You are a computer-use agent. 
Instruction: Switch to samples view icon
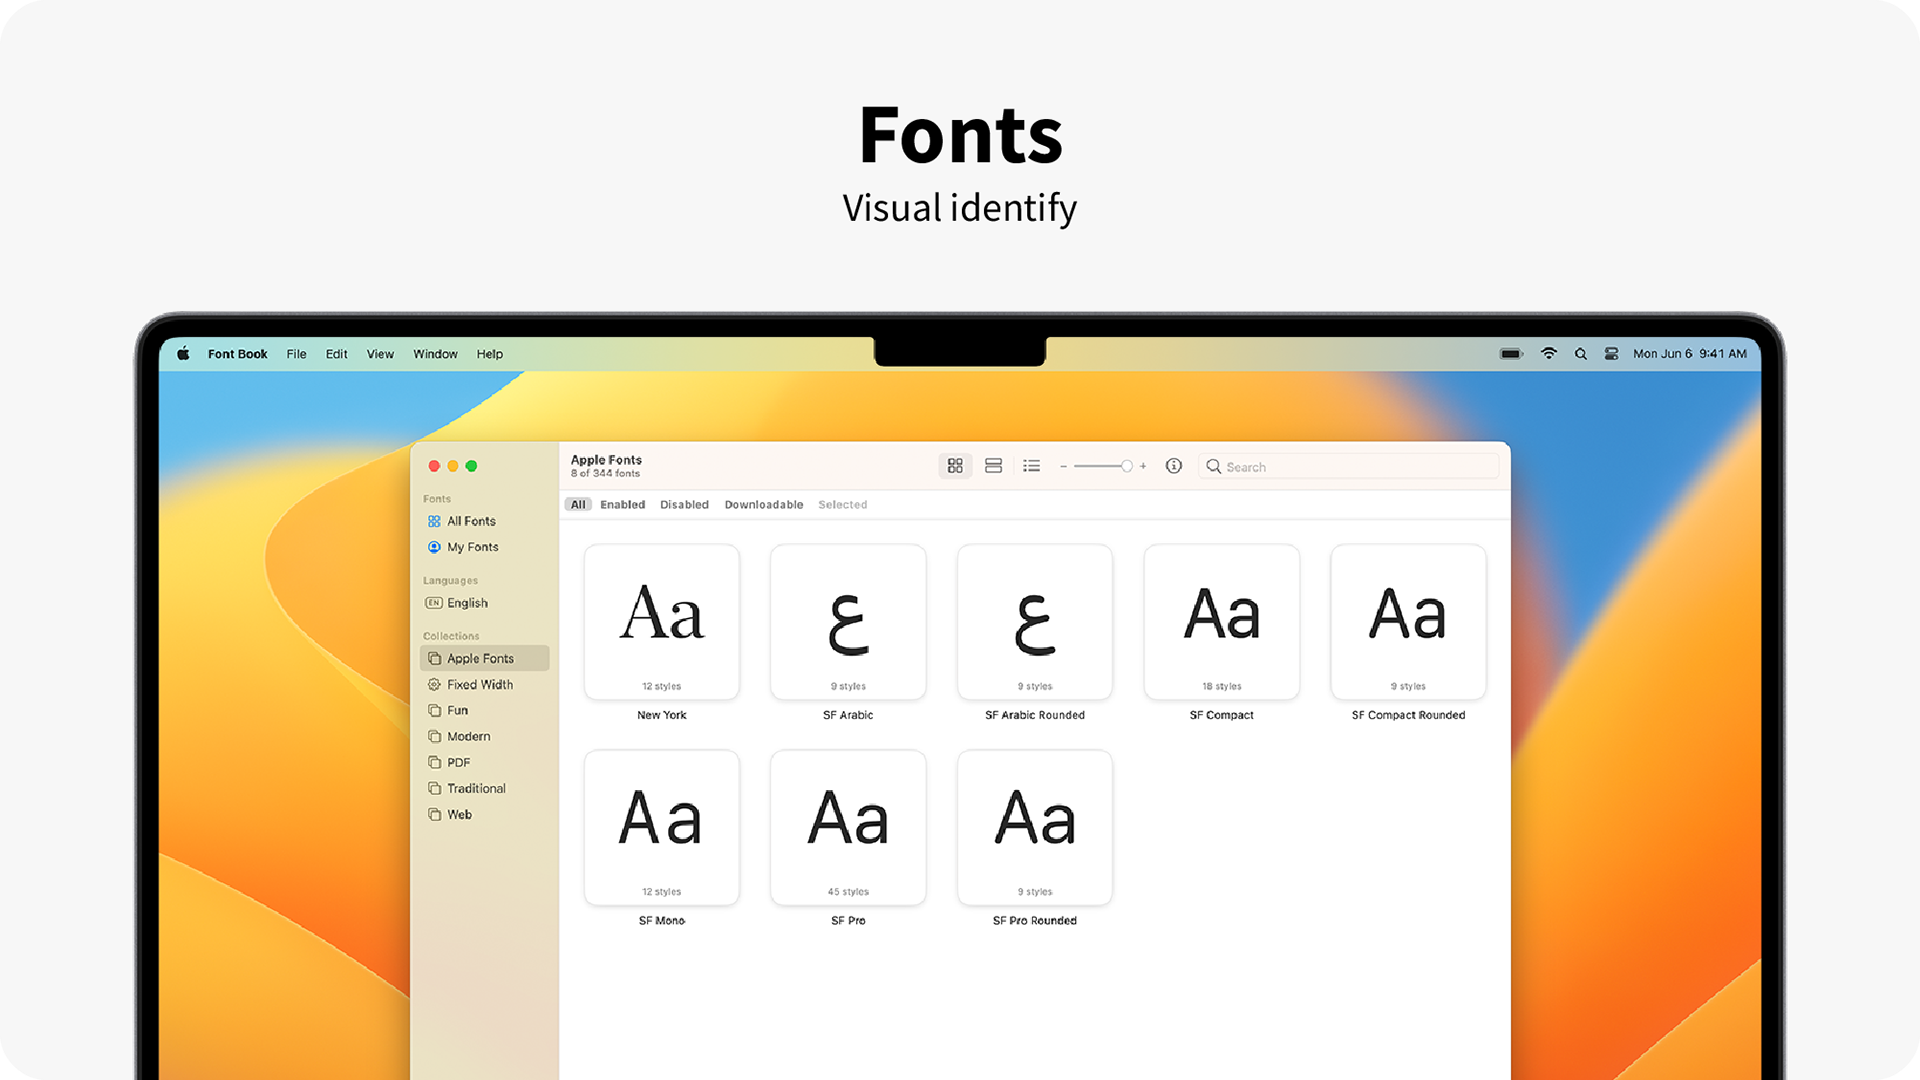993,466
